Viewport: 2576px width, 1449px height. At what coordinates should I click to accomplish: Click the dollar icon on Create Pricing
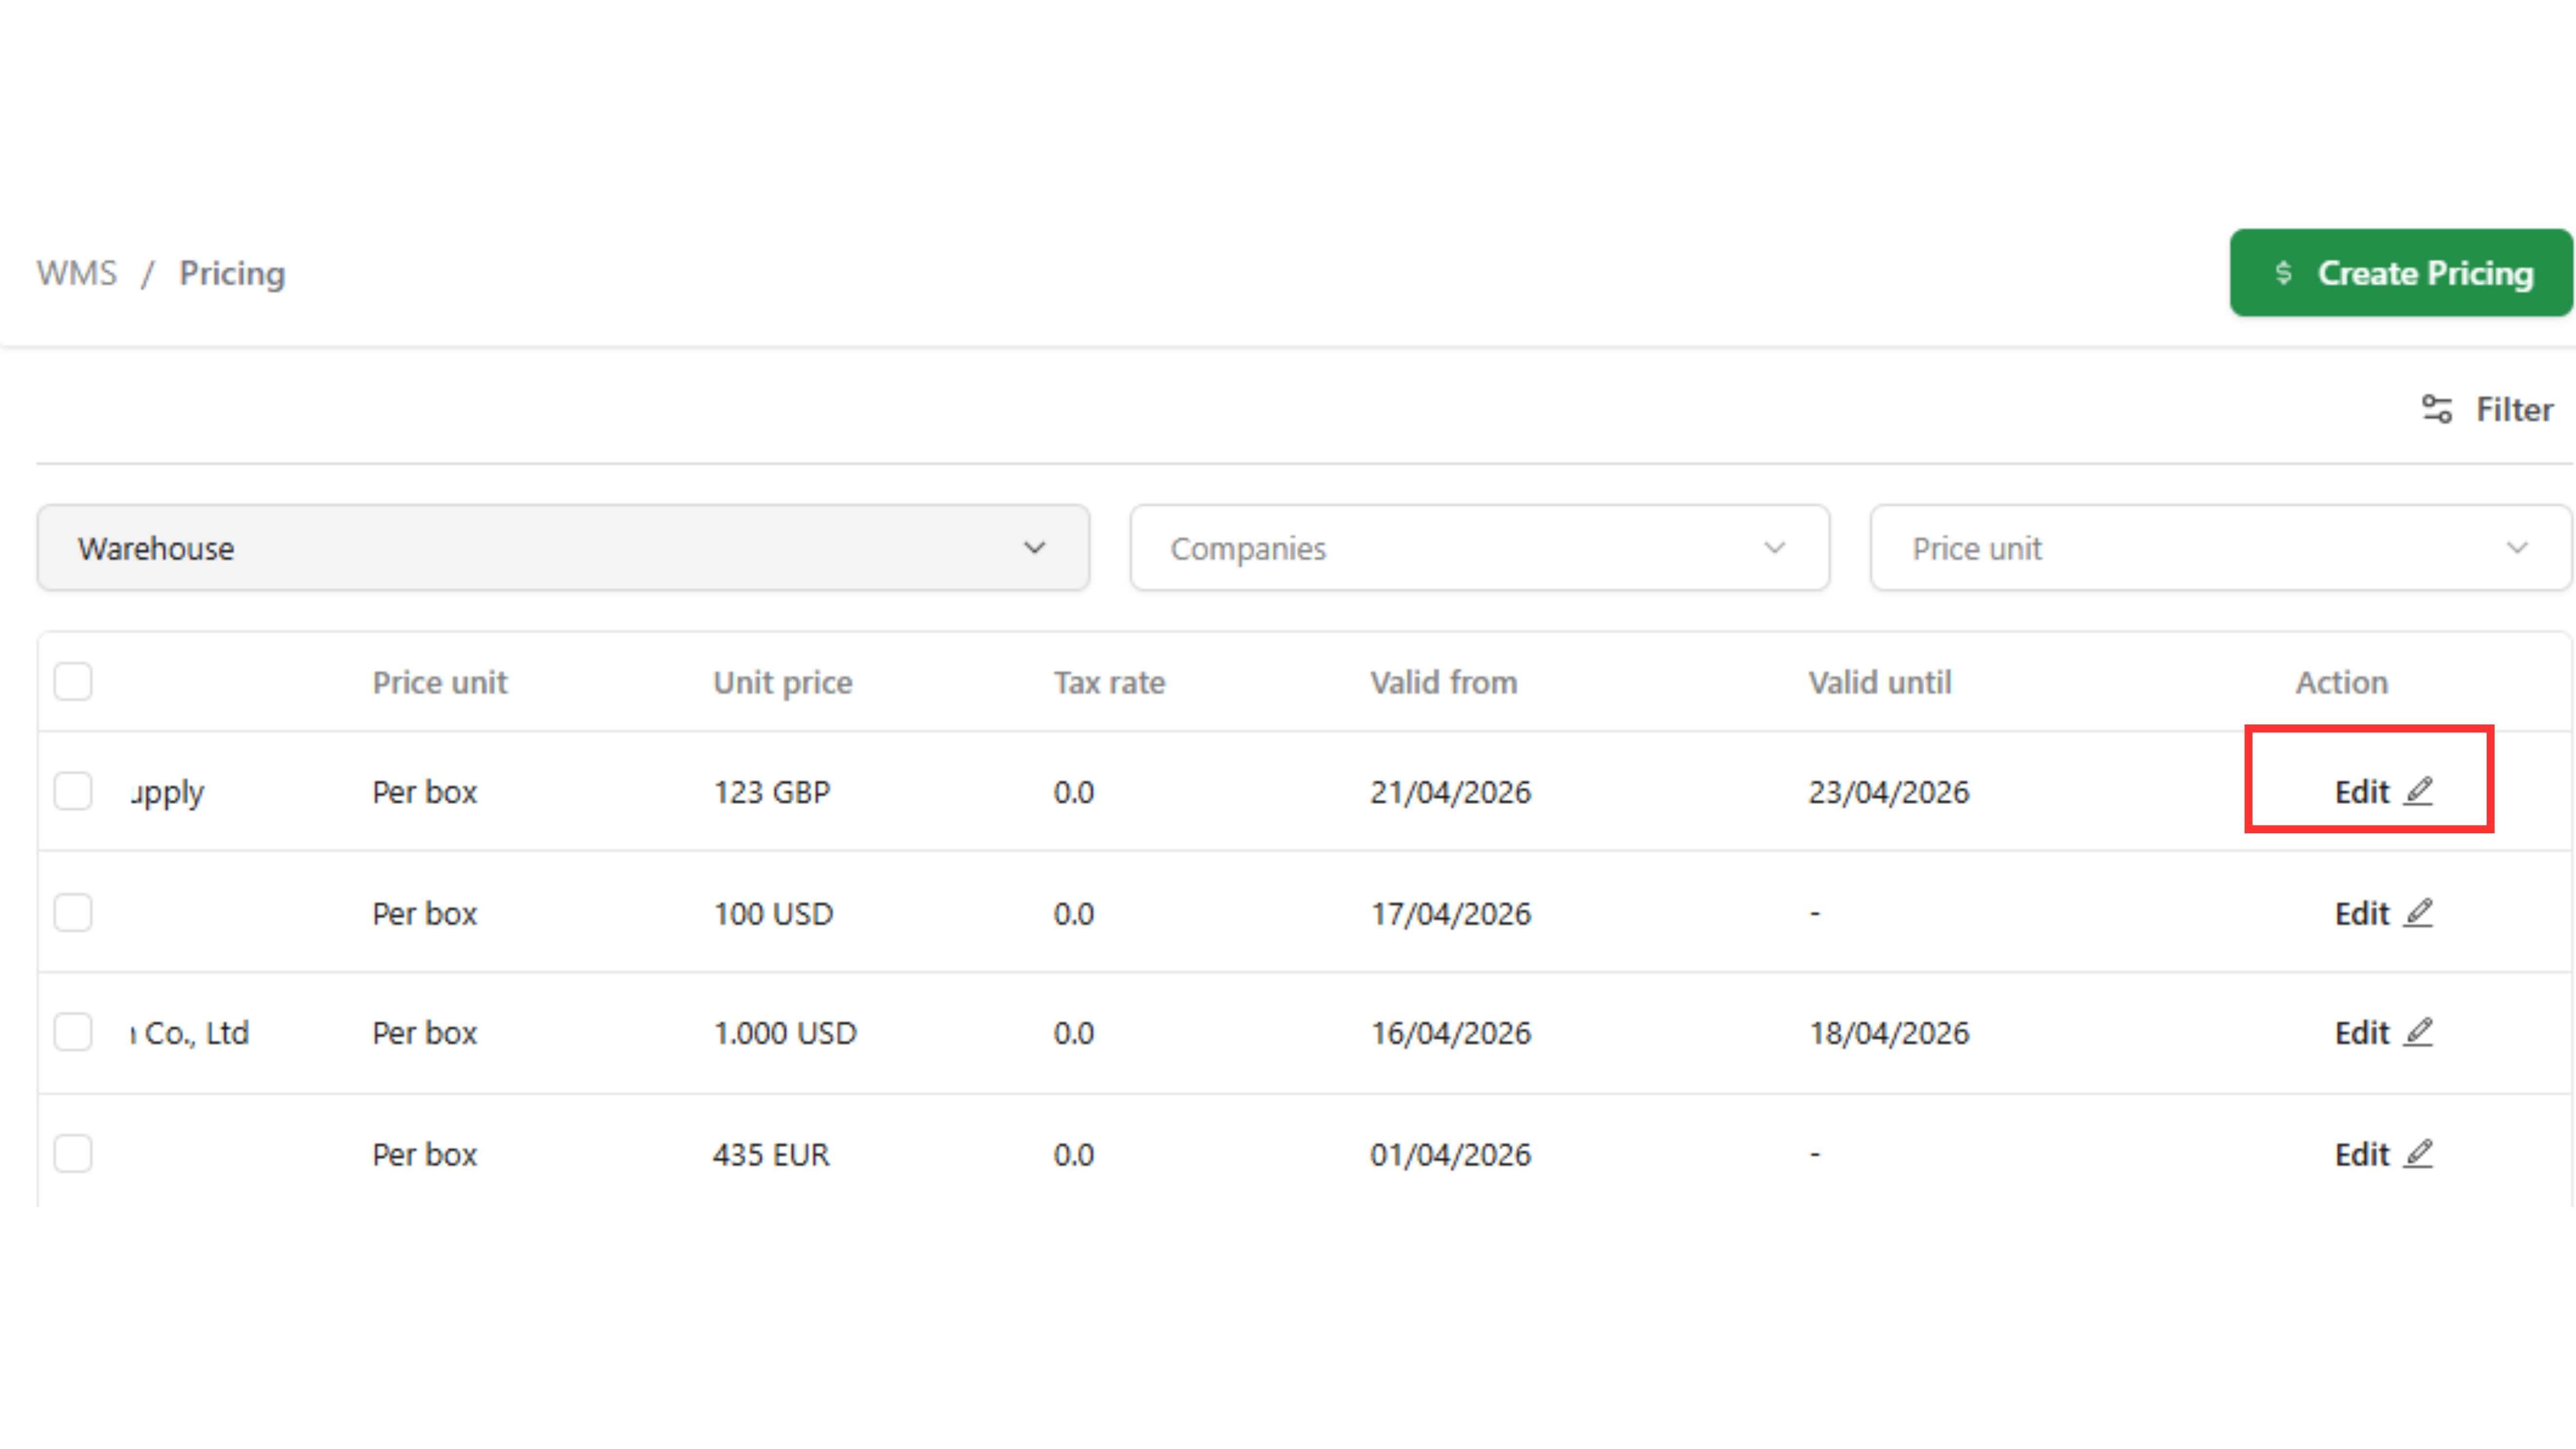pos(2283,273)
